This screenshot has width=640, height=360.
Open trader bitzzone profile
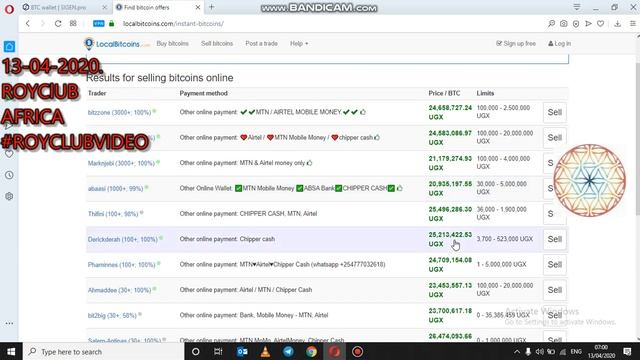(119, 112)
